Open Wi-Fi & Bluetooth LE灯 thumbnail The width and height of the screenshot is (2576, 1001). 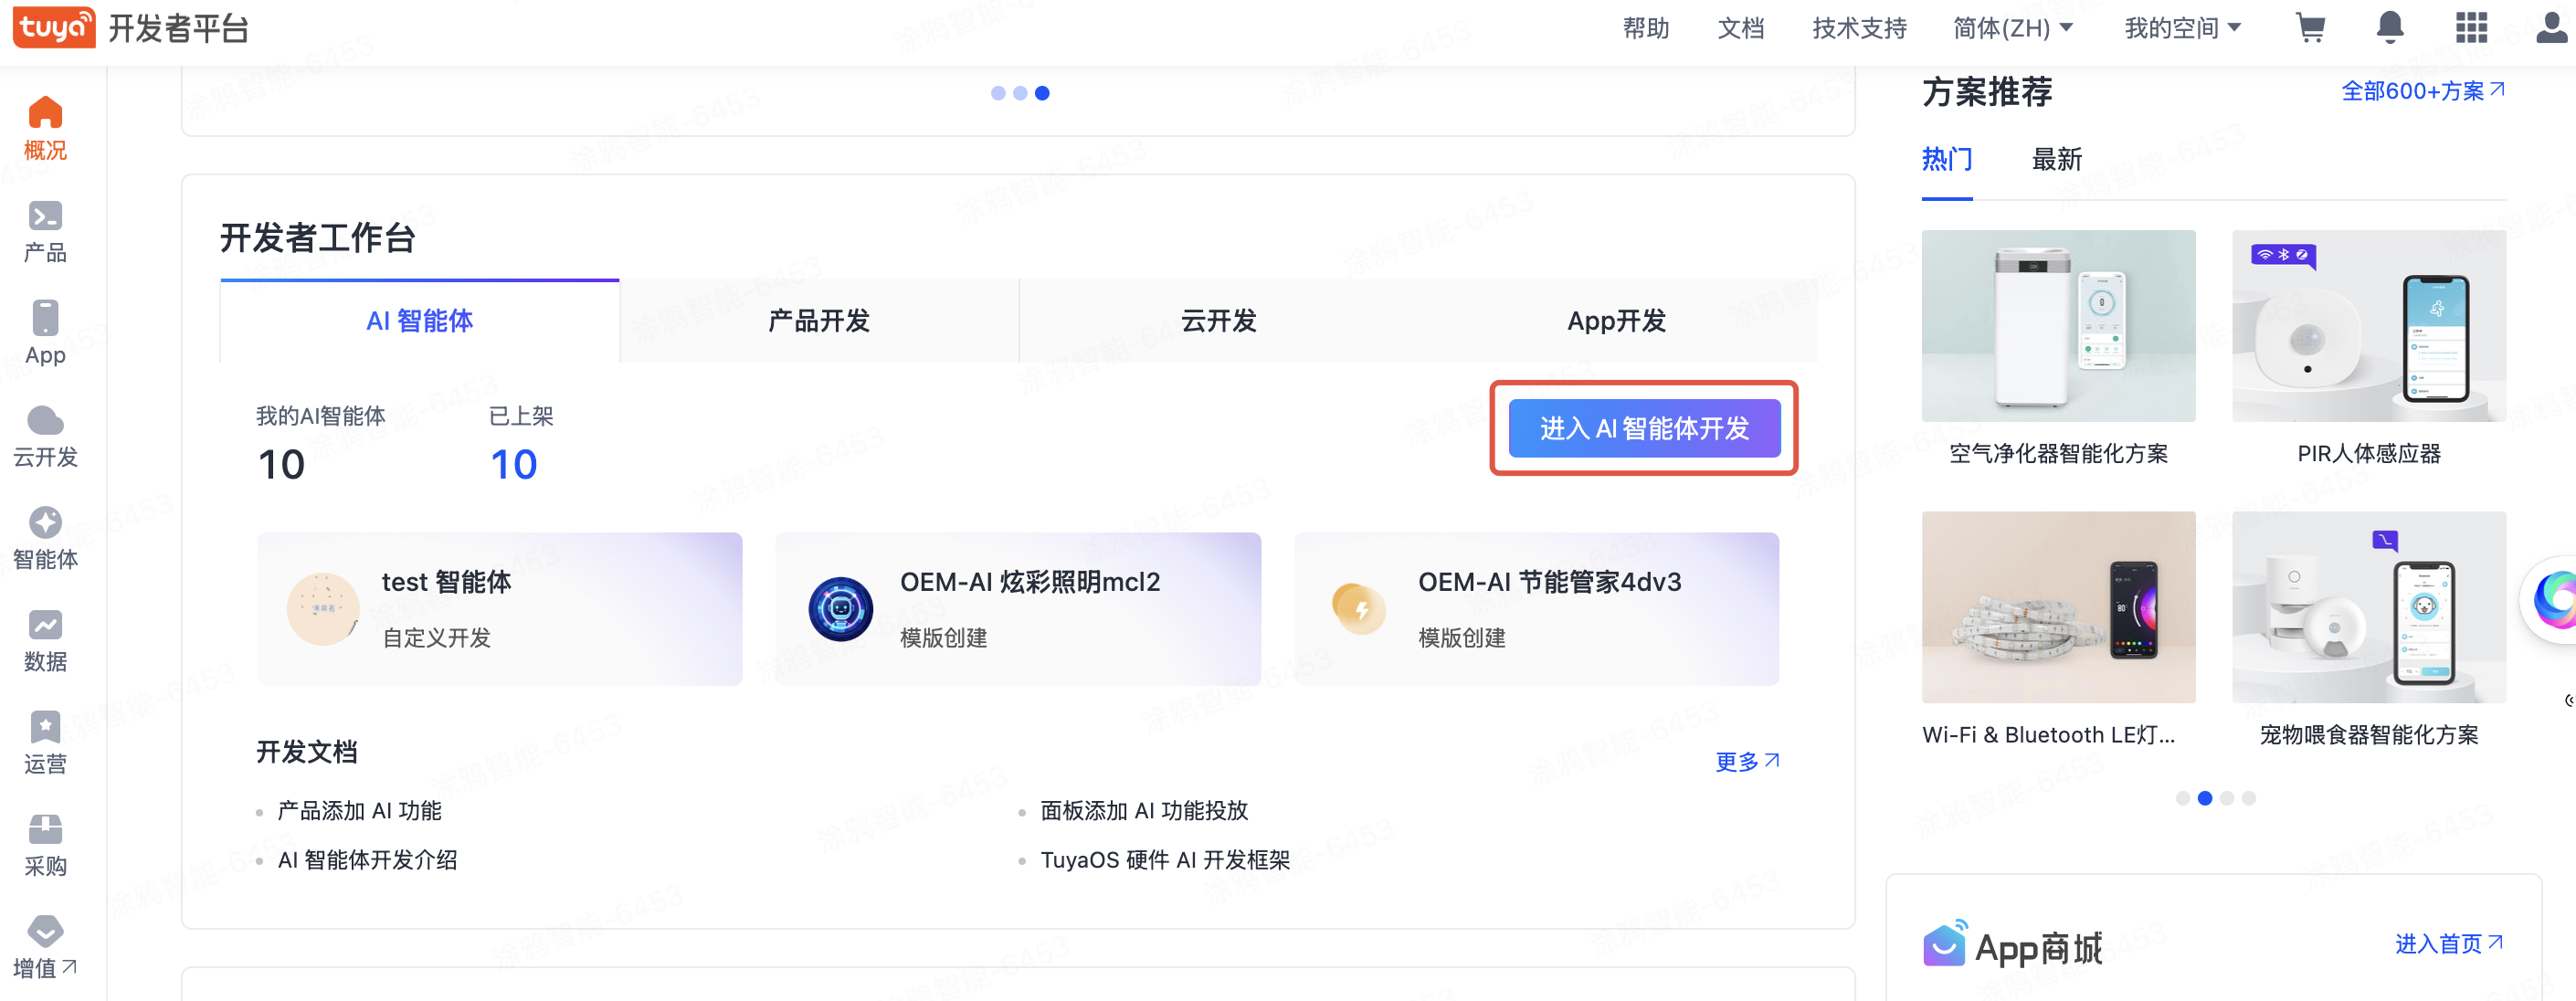(x=2059, y=607)
